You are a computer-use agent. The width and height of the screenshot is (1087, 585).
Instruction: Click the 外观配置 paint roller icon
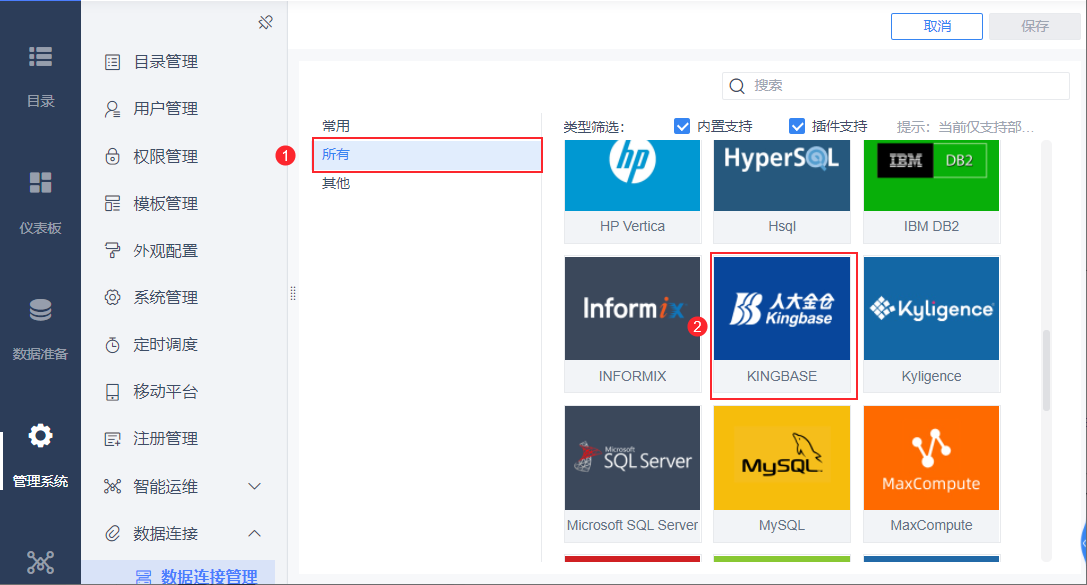tap(112, 251)
